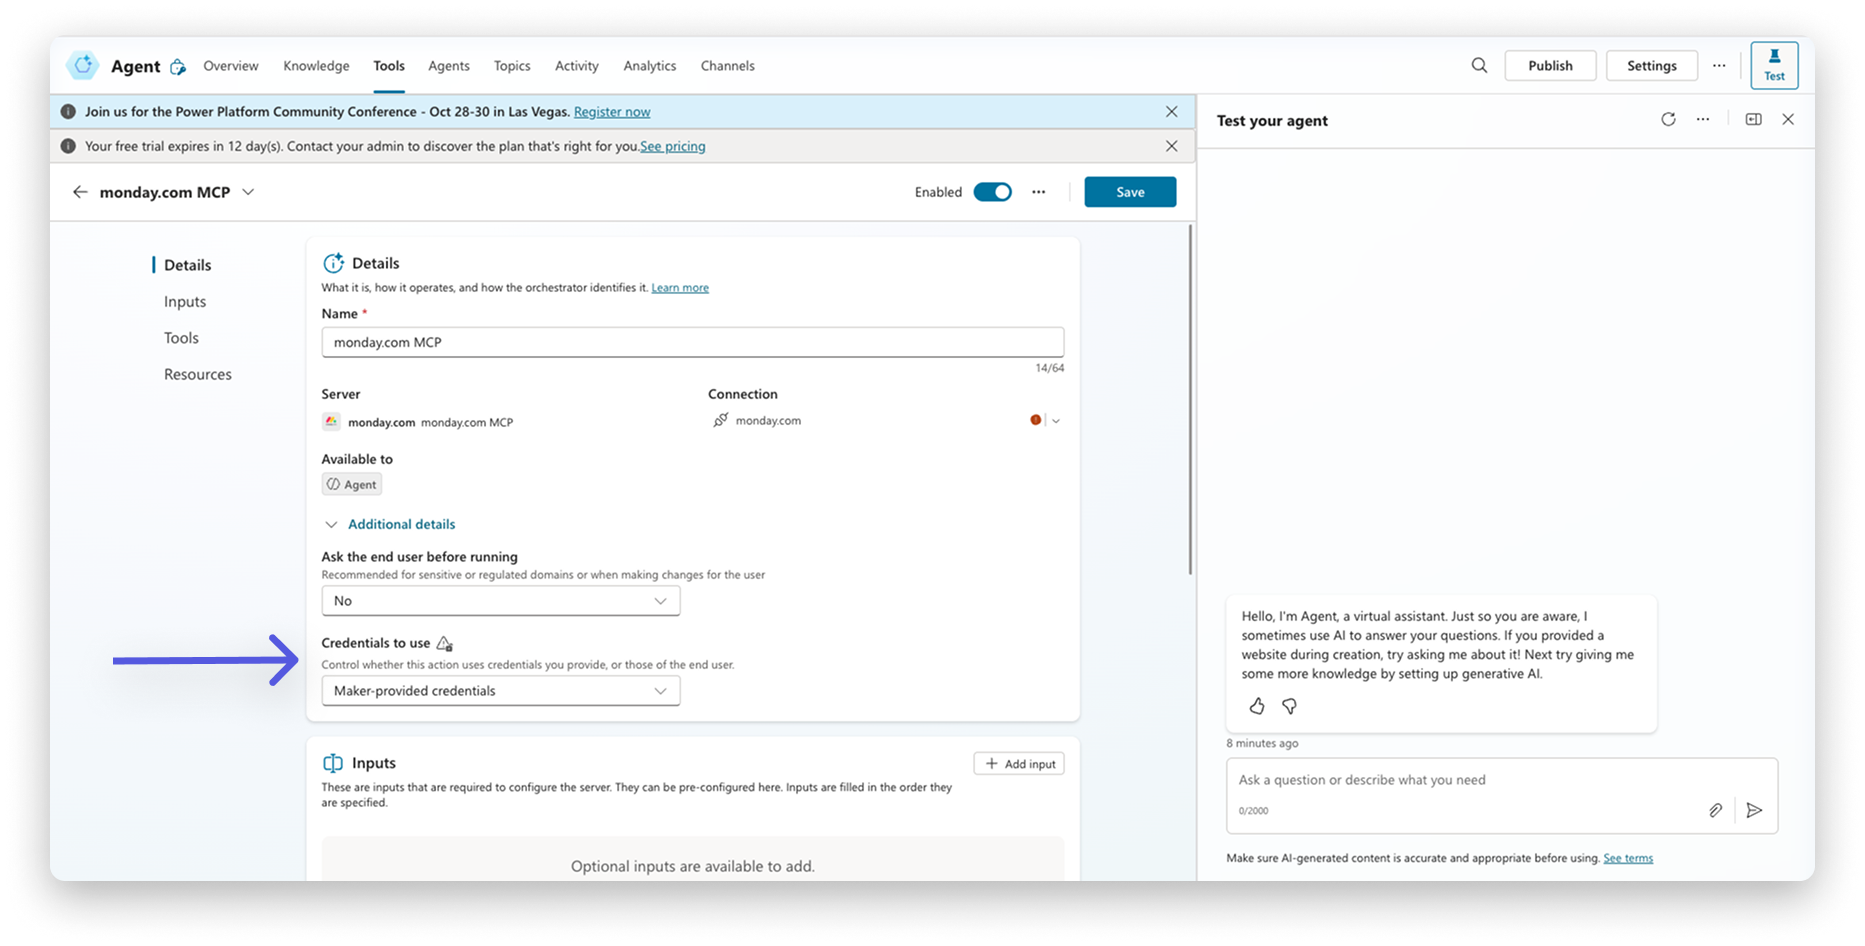
Task: Open test pane more options ellipsis
Action: click(1703, 120)
